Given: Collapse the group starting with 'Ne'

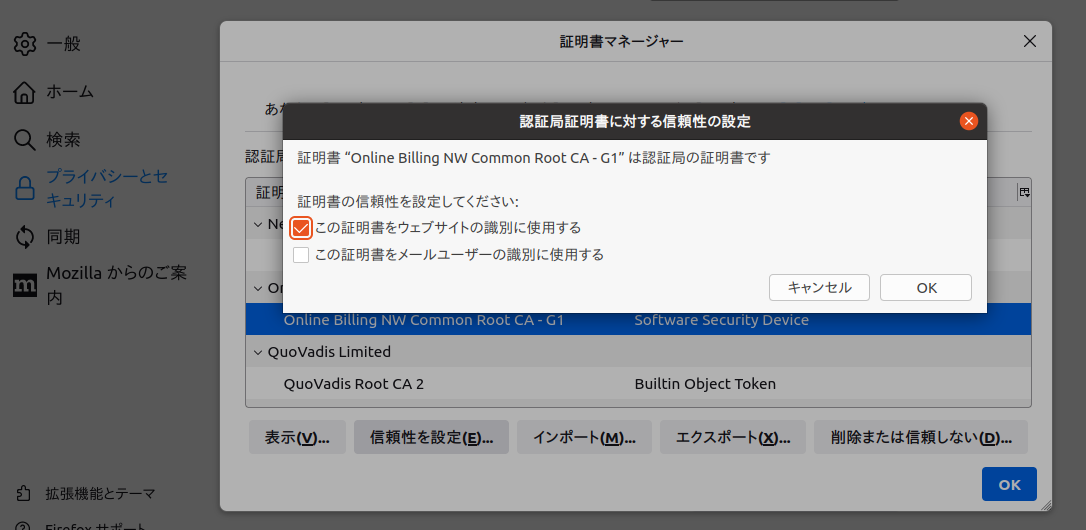Looking at the screenshot, I should click(x=258, y=224).
